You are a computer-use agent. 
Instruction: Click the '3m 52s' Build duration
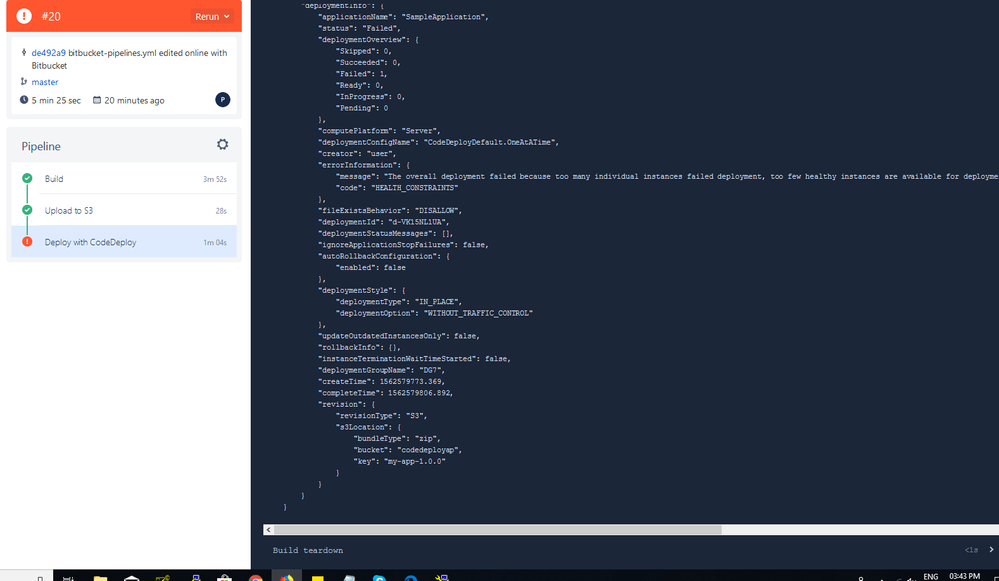[x=215, y=179]
